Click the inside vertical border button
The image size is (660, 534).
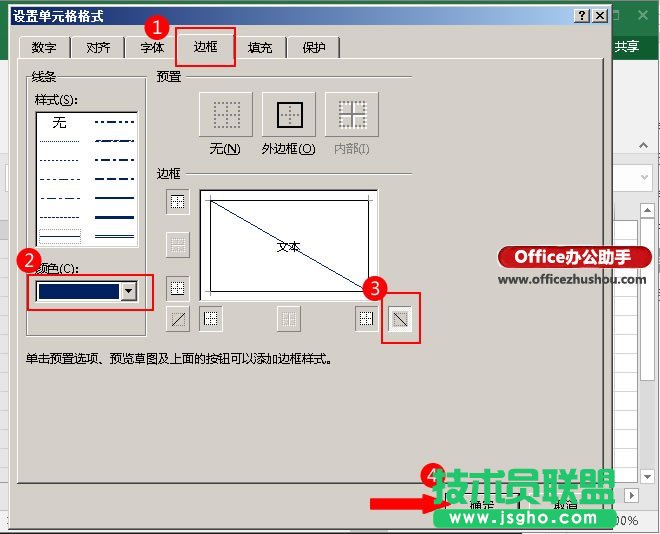[289, 319]
